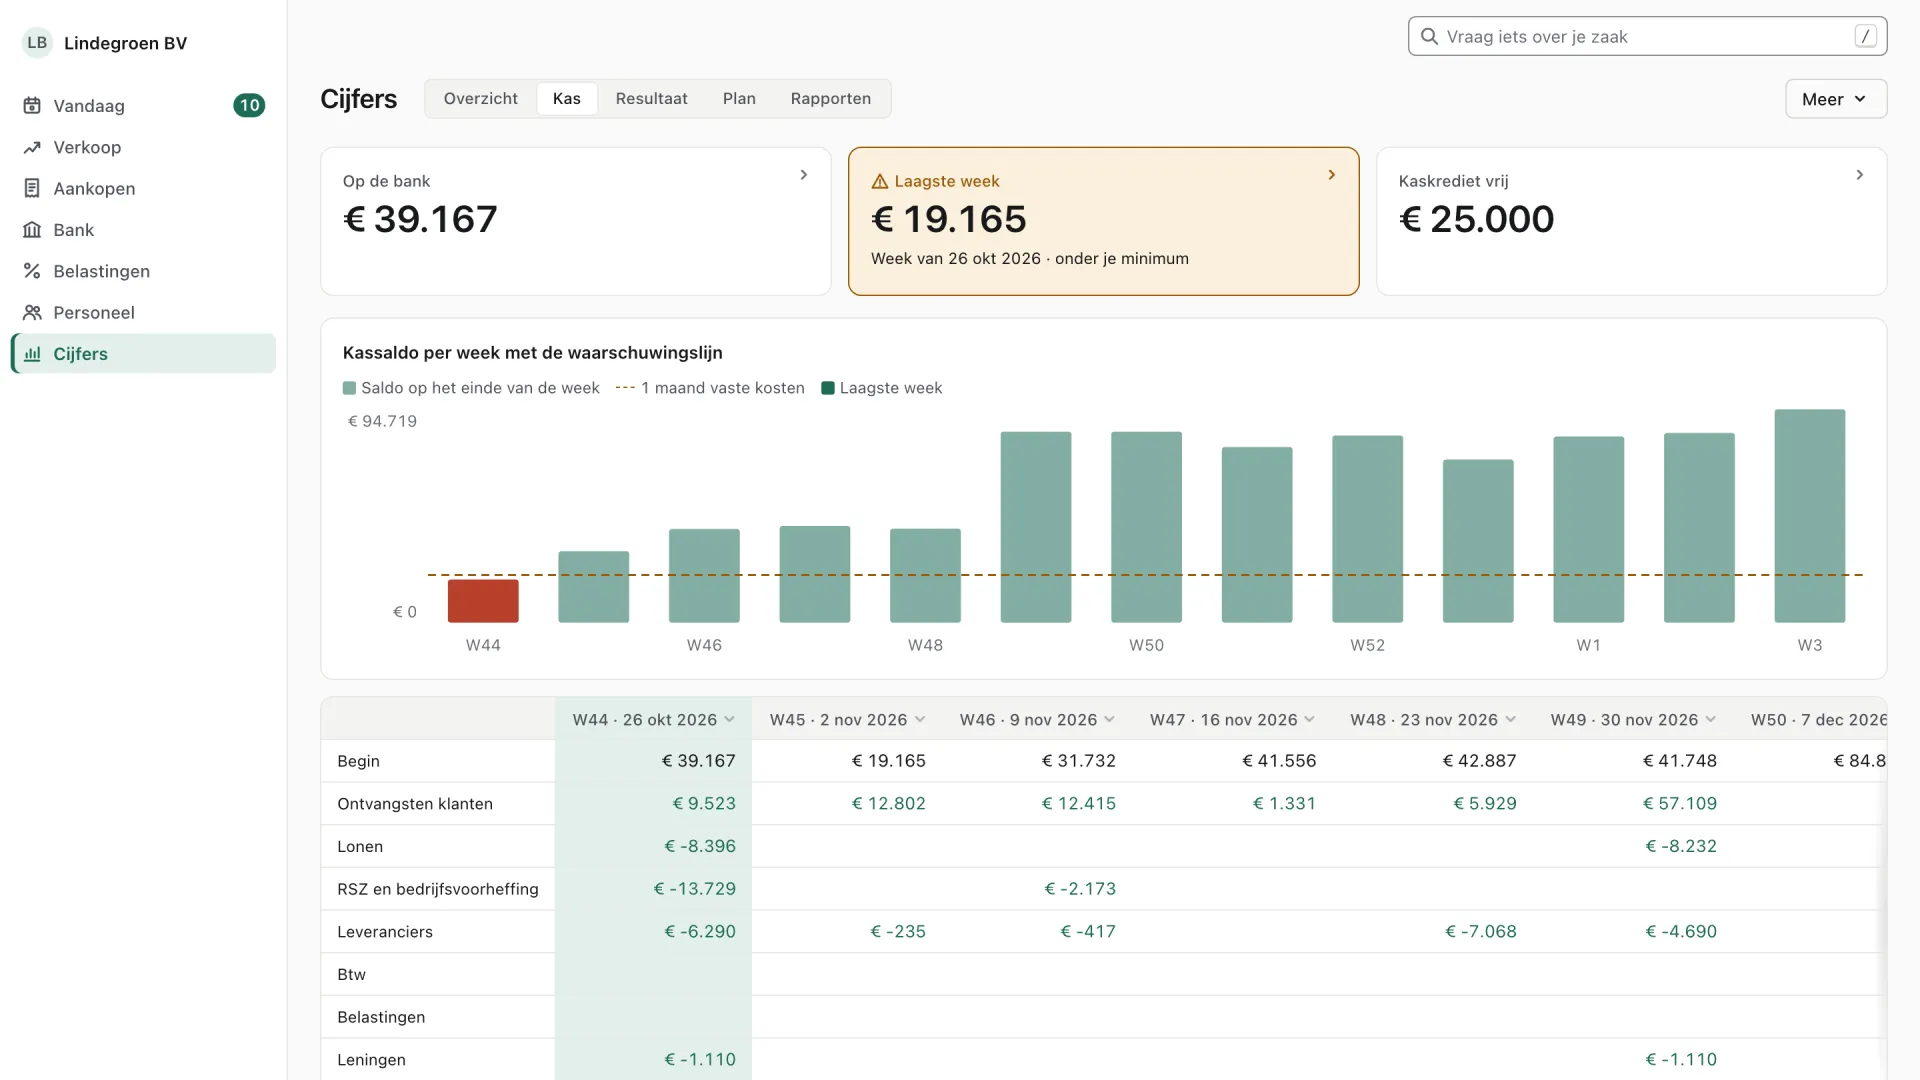Click the Belastingen percent icon
The image size is (1920, 1080).
click(32, 271)
